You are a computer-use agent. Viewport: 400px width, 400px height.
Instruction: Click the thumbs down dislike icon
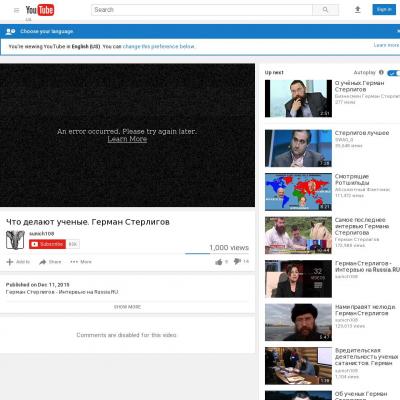tap(237, 261)
